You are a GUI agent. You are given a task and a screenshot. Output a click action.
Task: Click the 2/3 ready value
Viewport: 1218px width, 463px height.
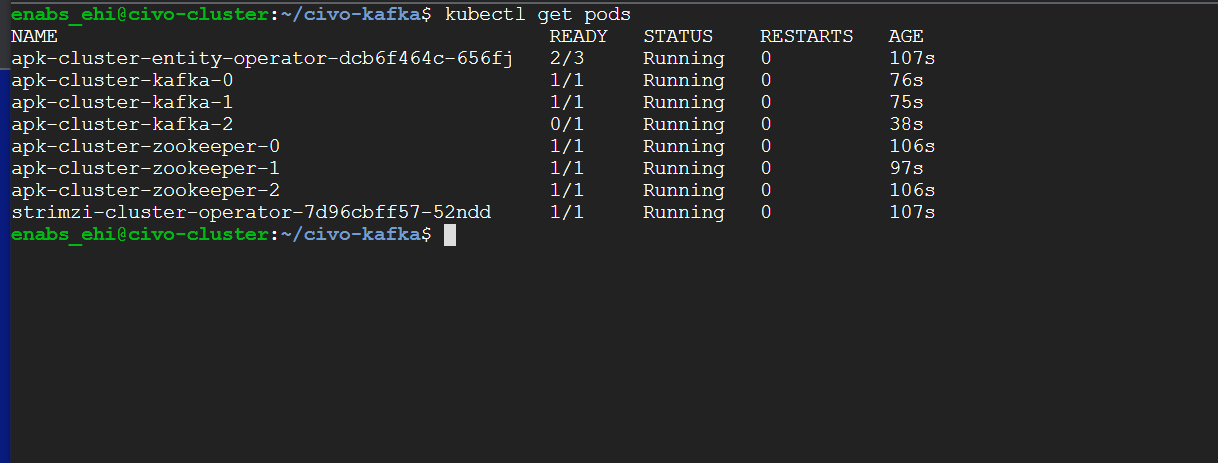point(567,58)
